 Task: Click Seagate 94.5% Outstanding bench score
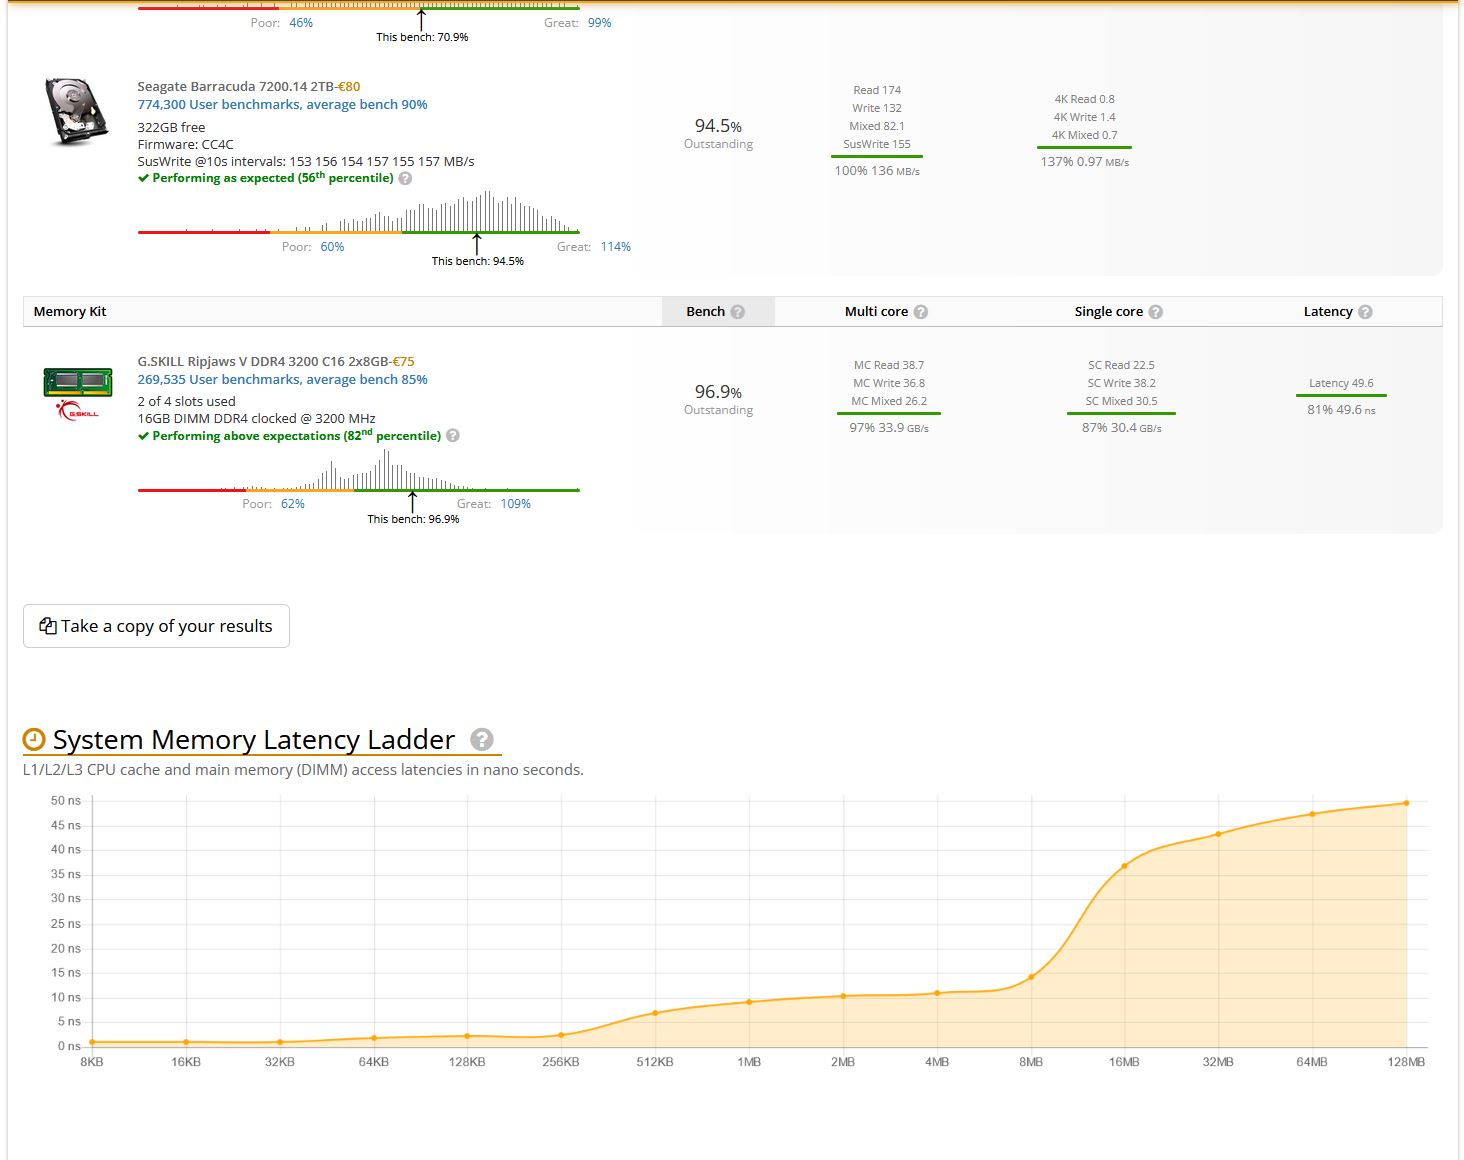(x=718, y=133)
